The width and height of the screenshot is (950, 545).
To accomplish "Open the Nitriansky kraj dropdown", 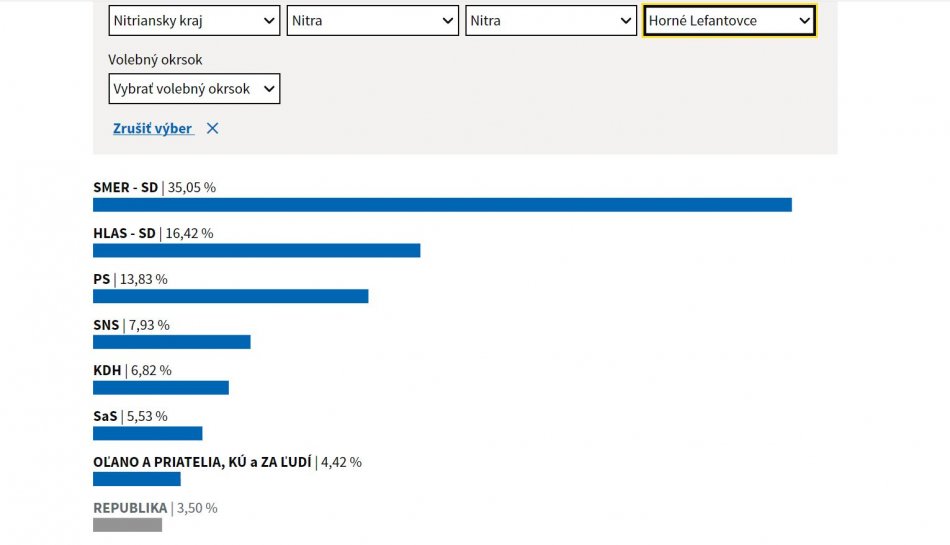I will [x=194, y=20].
